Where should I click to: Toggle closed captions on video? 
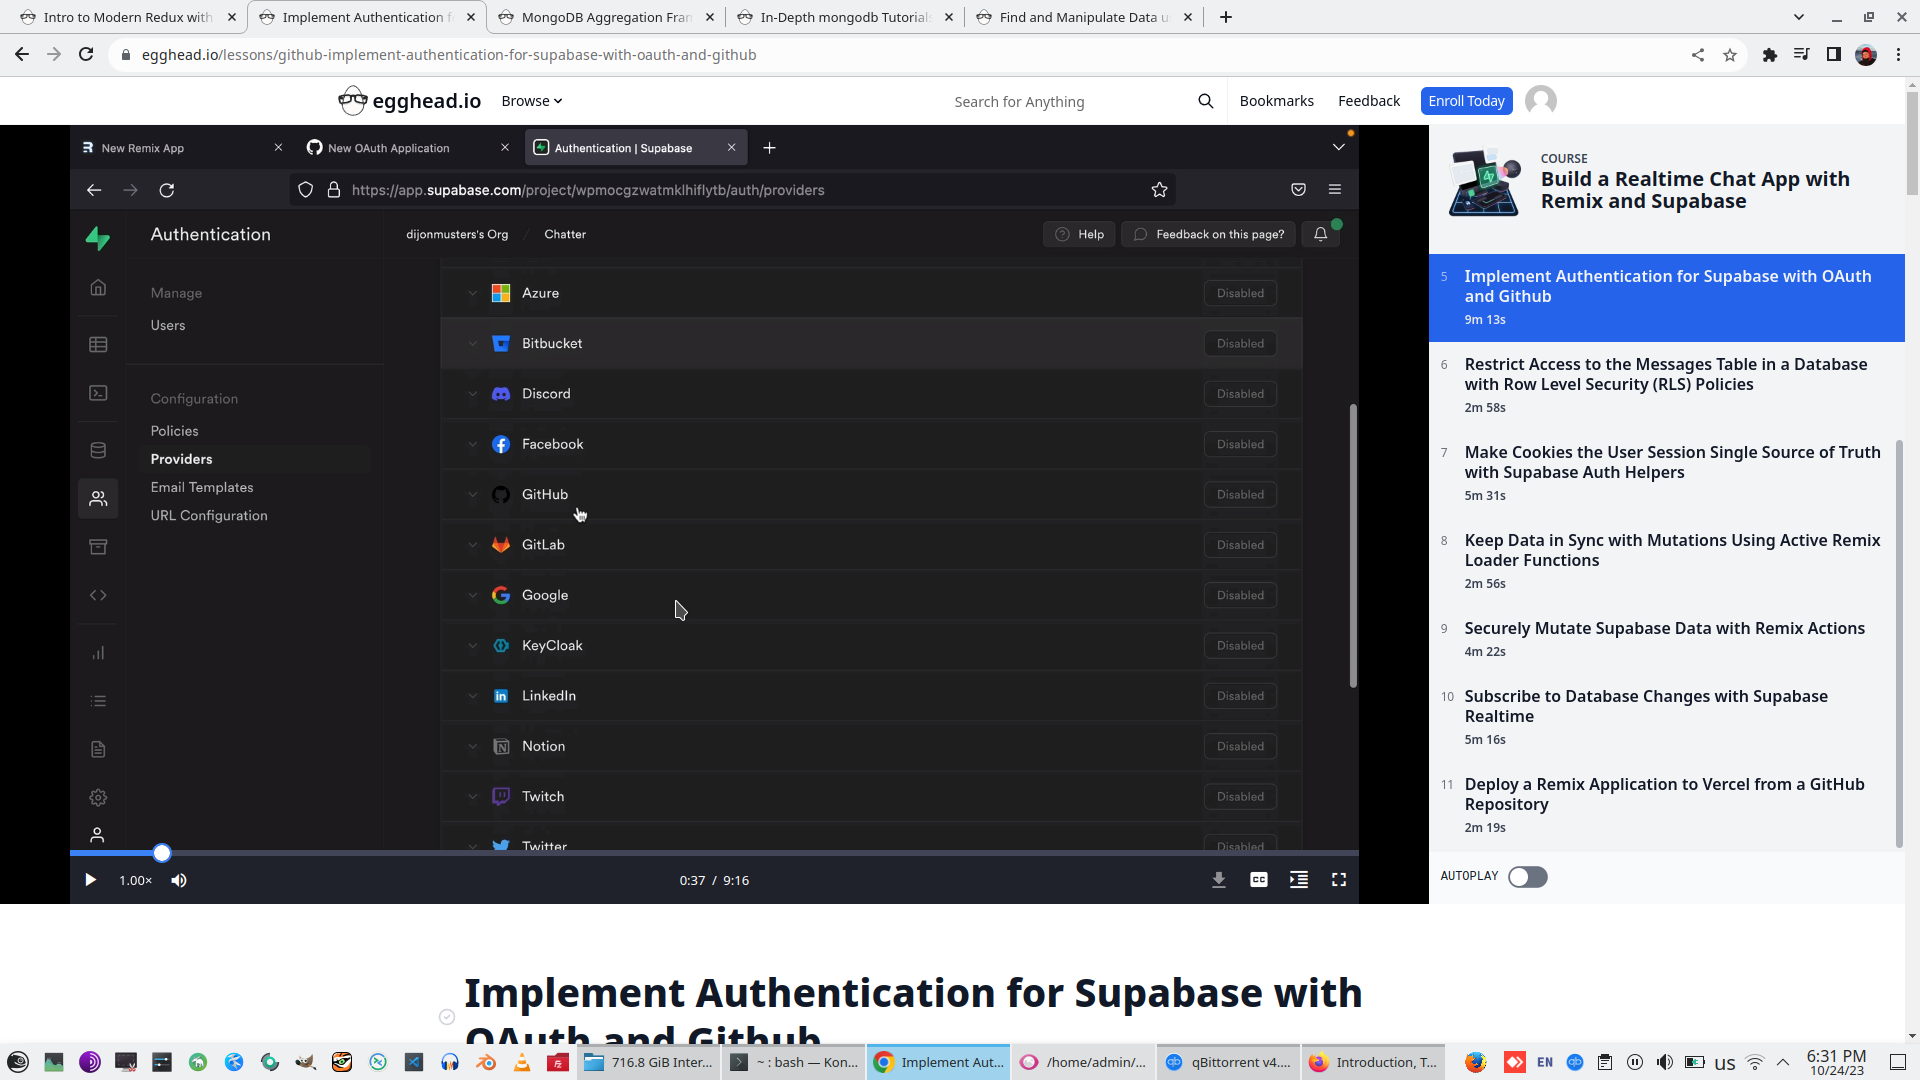pos(1258,880)
